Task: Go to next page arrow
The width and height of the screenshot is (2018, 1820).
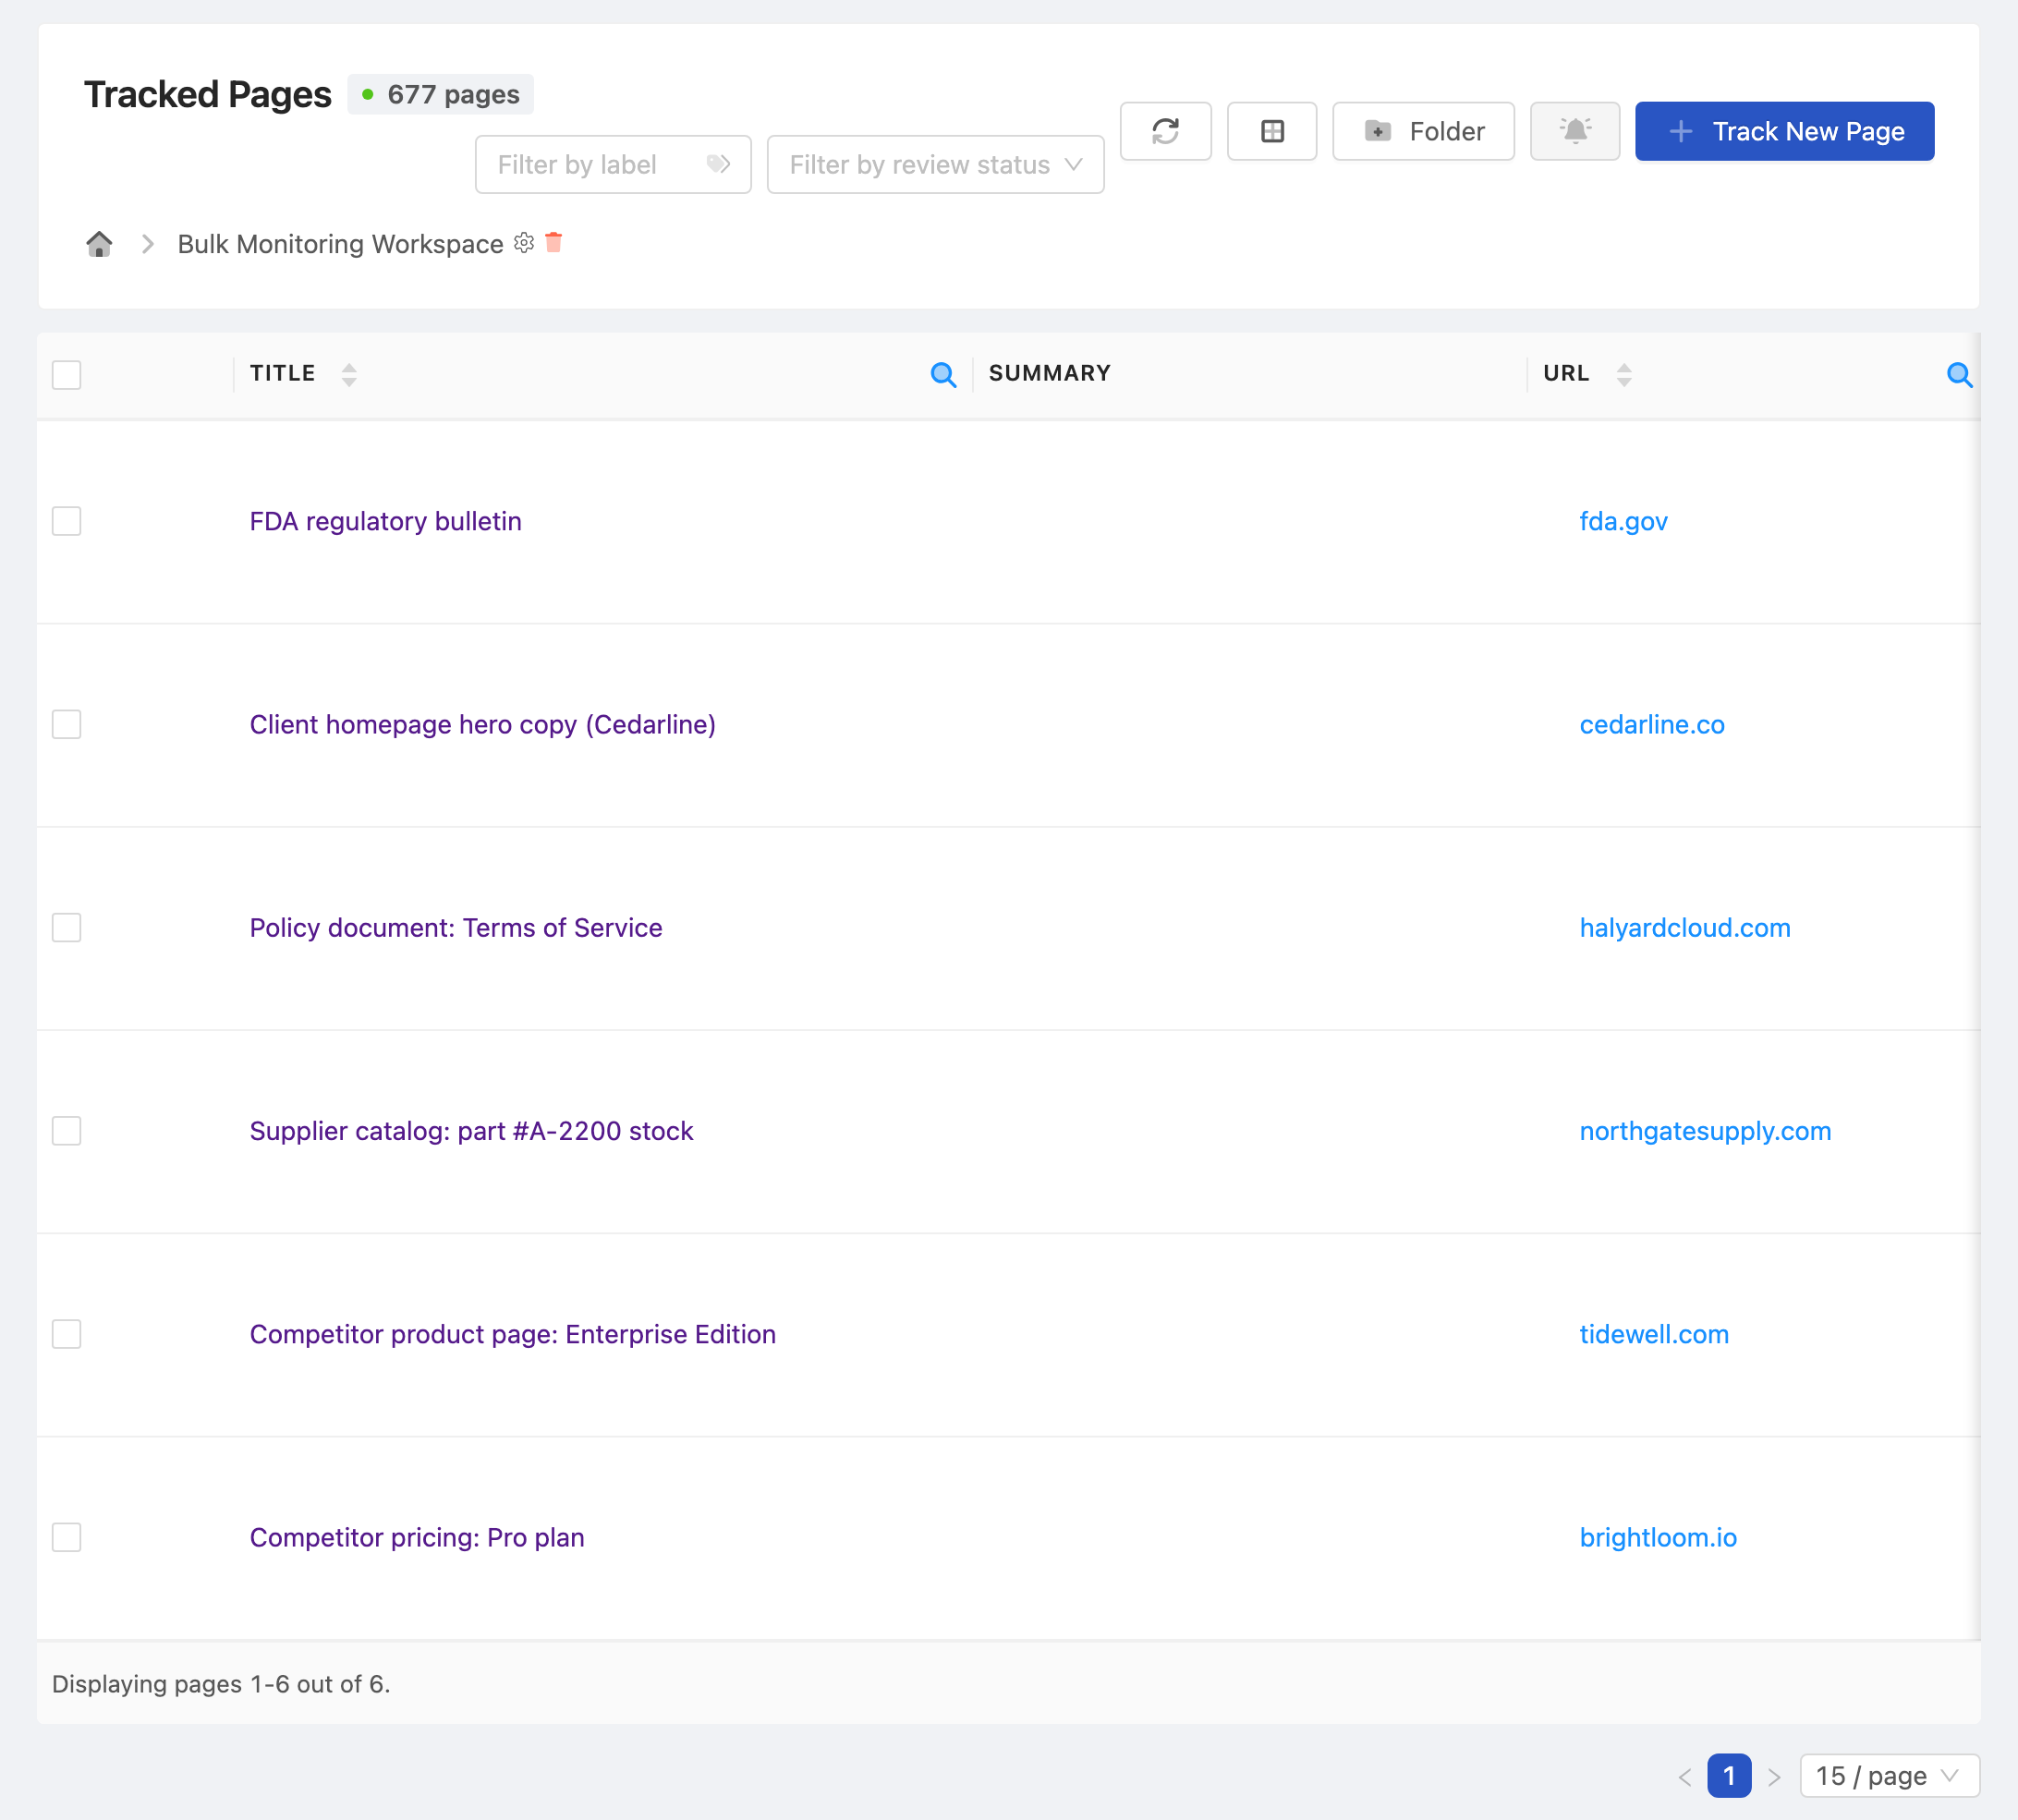Action: 1774,1776
